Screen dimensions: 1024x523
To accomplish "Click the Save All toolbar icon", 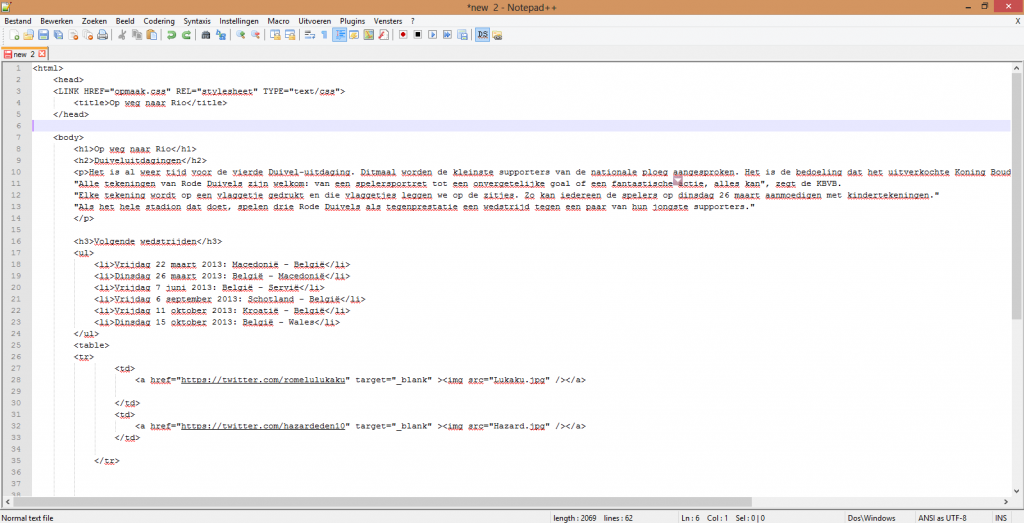I will pos(58,35).
